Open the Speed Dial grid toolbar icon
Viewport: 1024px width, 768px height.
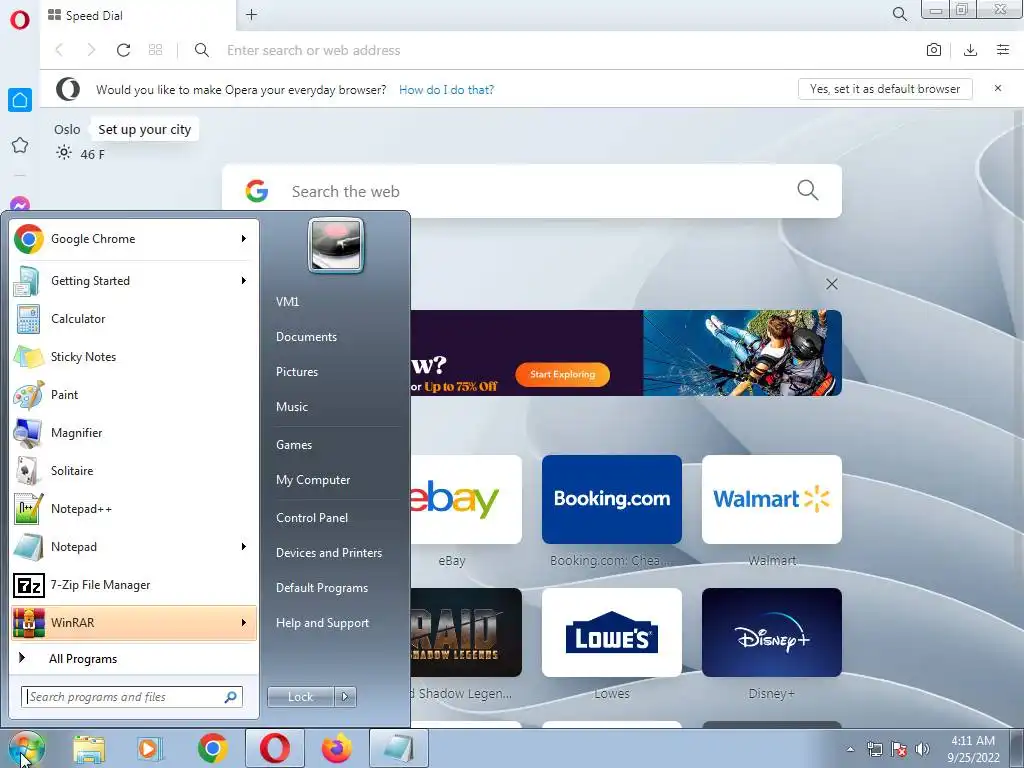[x=155, y=50]
